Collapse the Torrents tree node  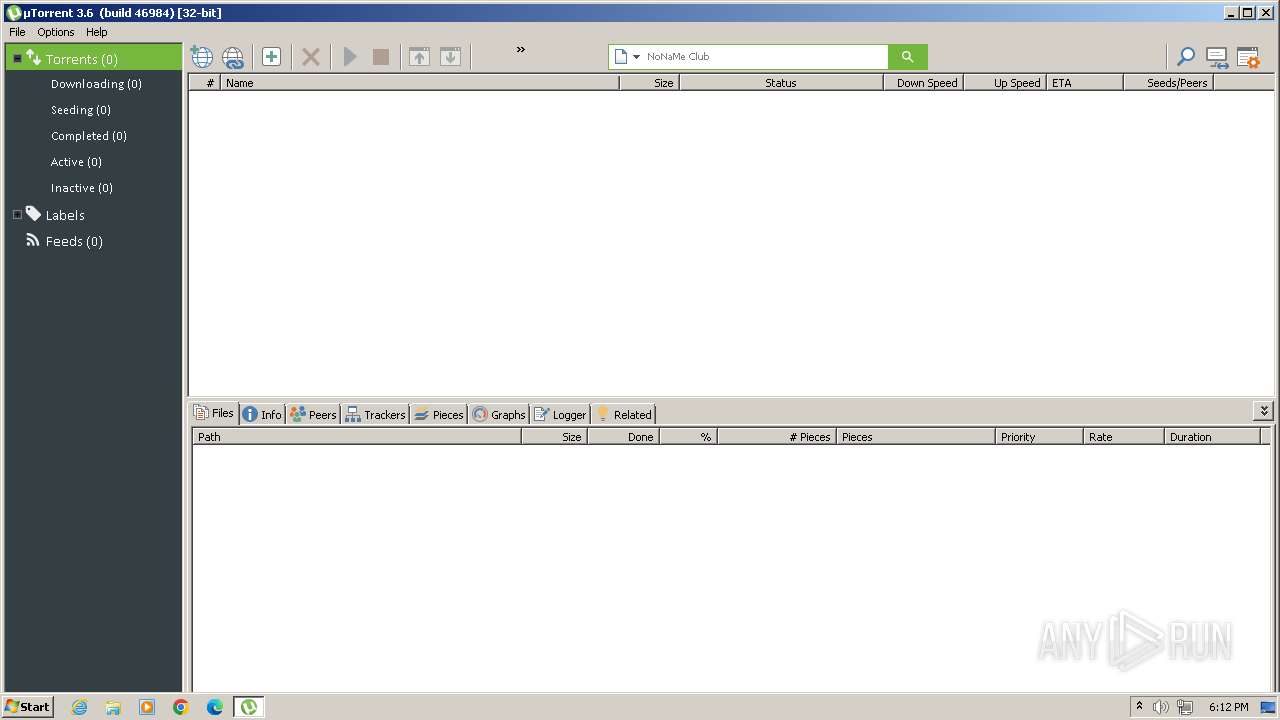pos(17,59)
